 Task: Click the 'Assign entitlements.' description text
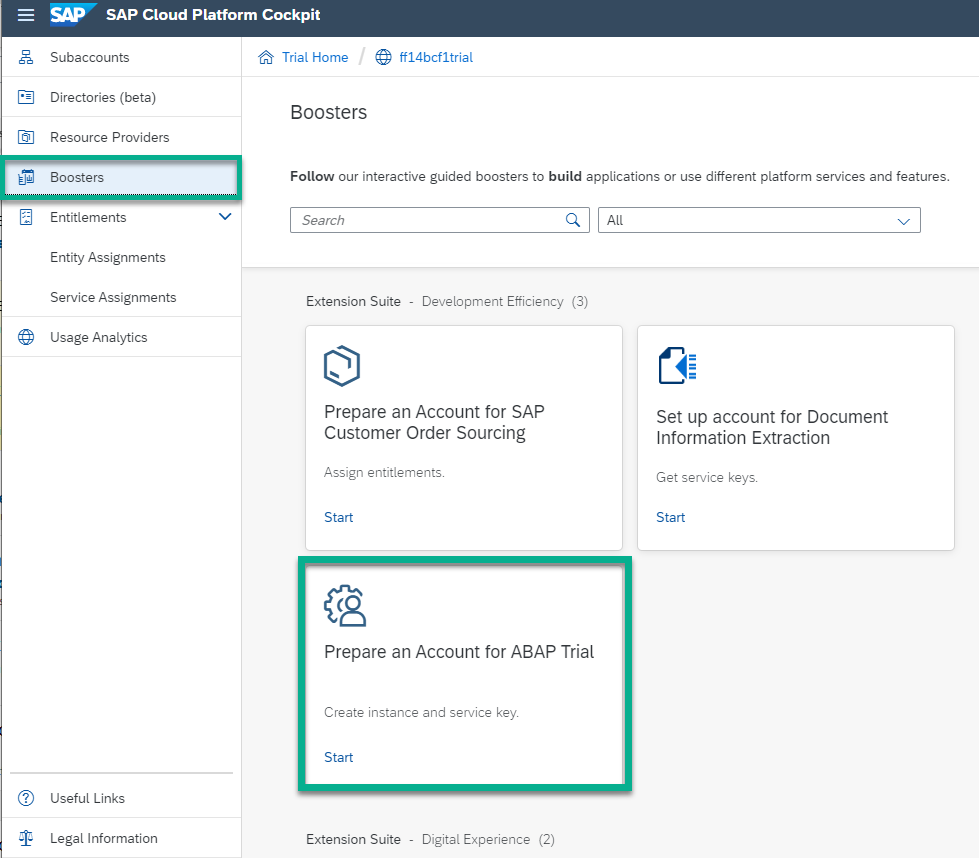tap(384, 473)
